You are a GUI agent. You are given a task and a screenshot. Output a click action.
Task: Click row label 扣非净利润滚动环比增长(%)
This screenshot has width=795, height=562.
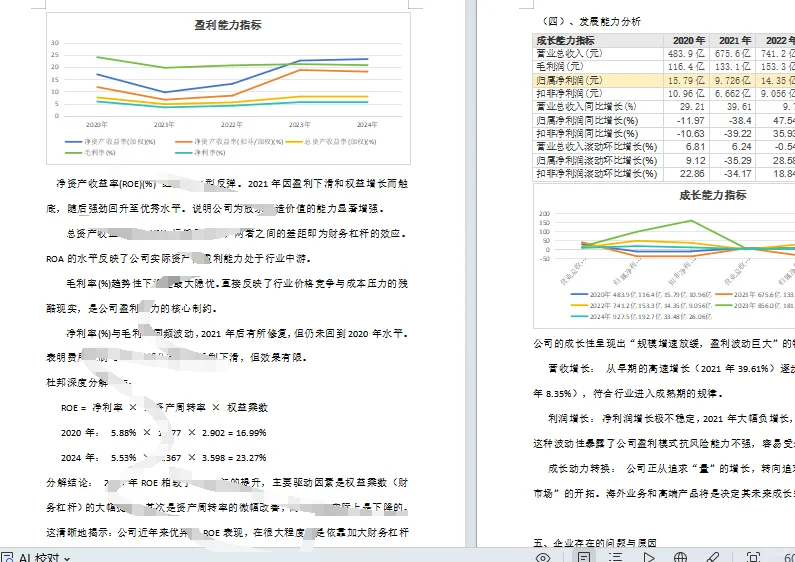[x=598, y=174]
